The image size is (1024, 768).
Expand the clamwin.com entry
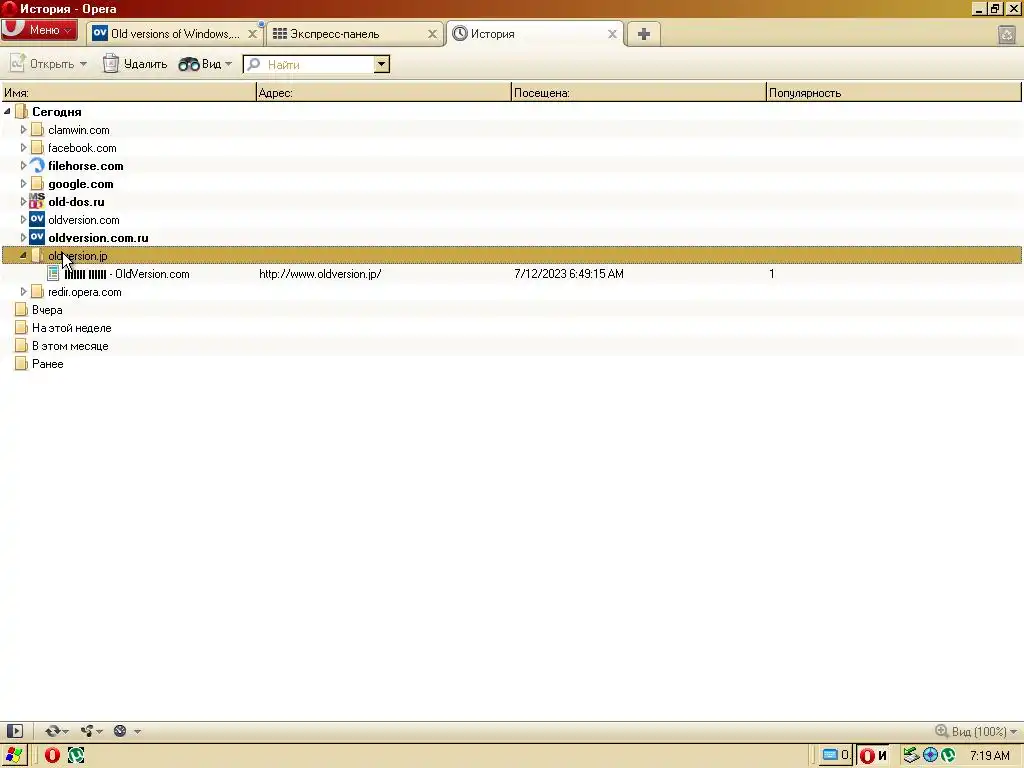click(x=23, y=130)
